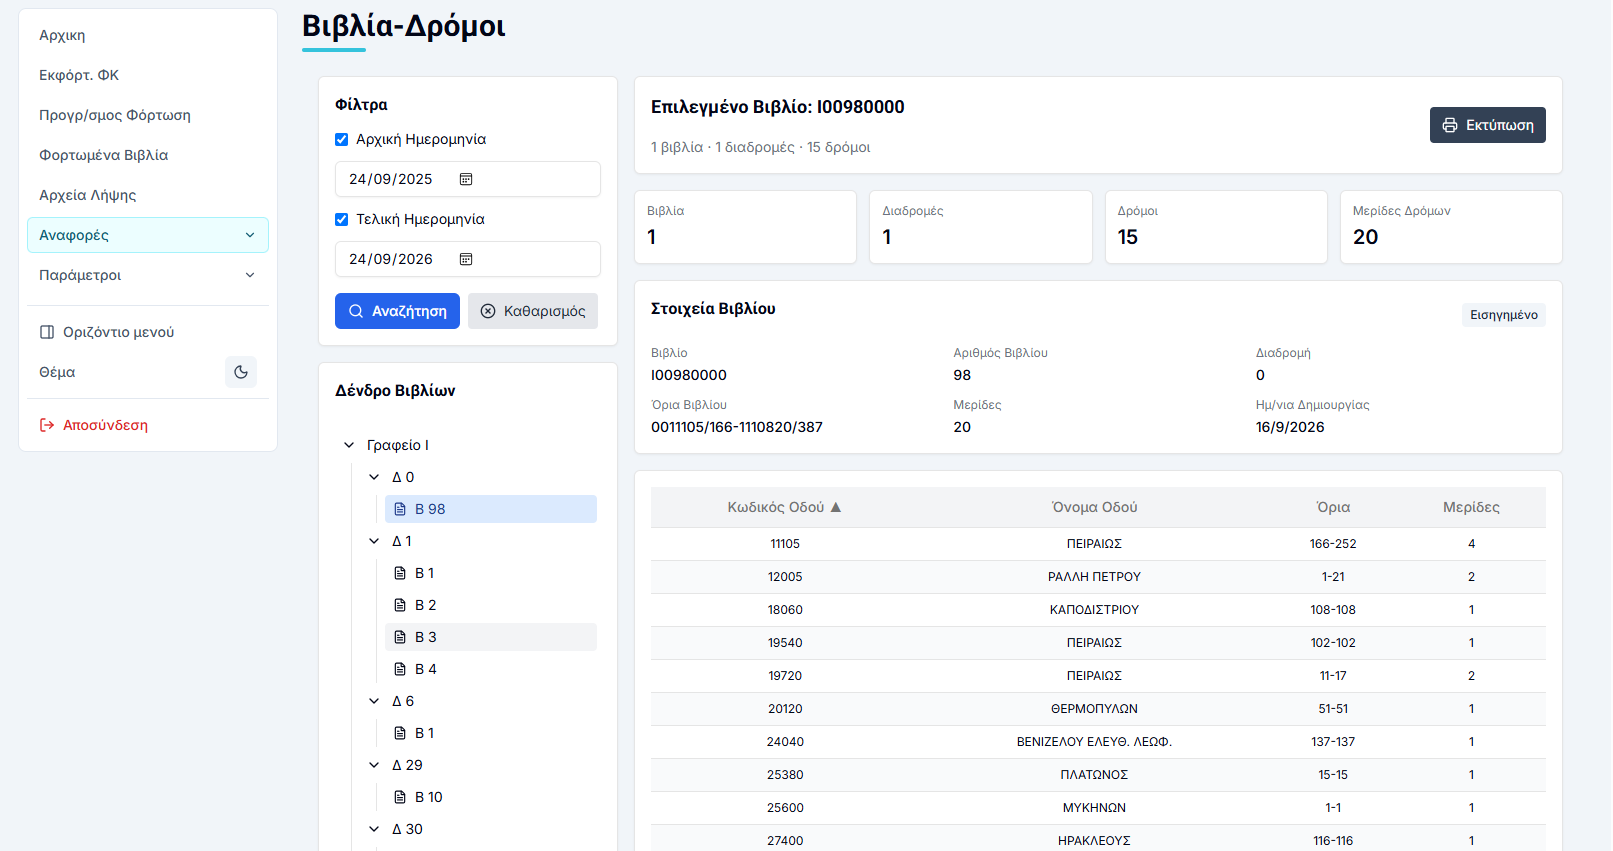Collapse the Δ 1 tree node
The width and height of the screenshot is (1613, 851).
click(374, 541)
